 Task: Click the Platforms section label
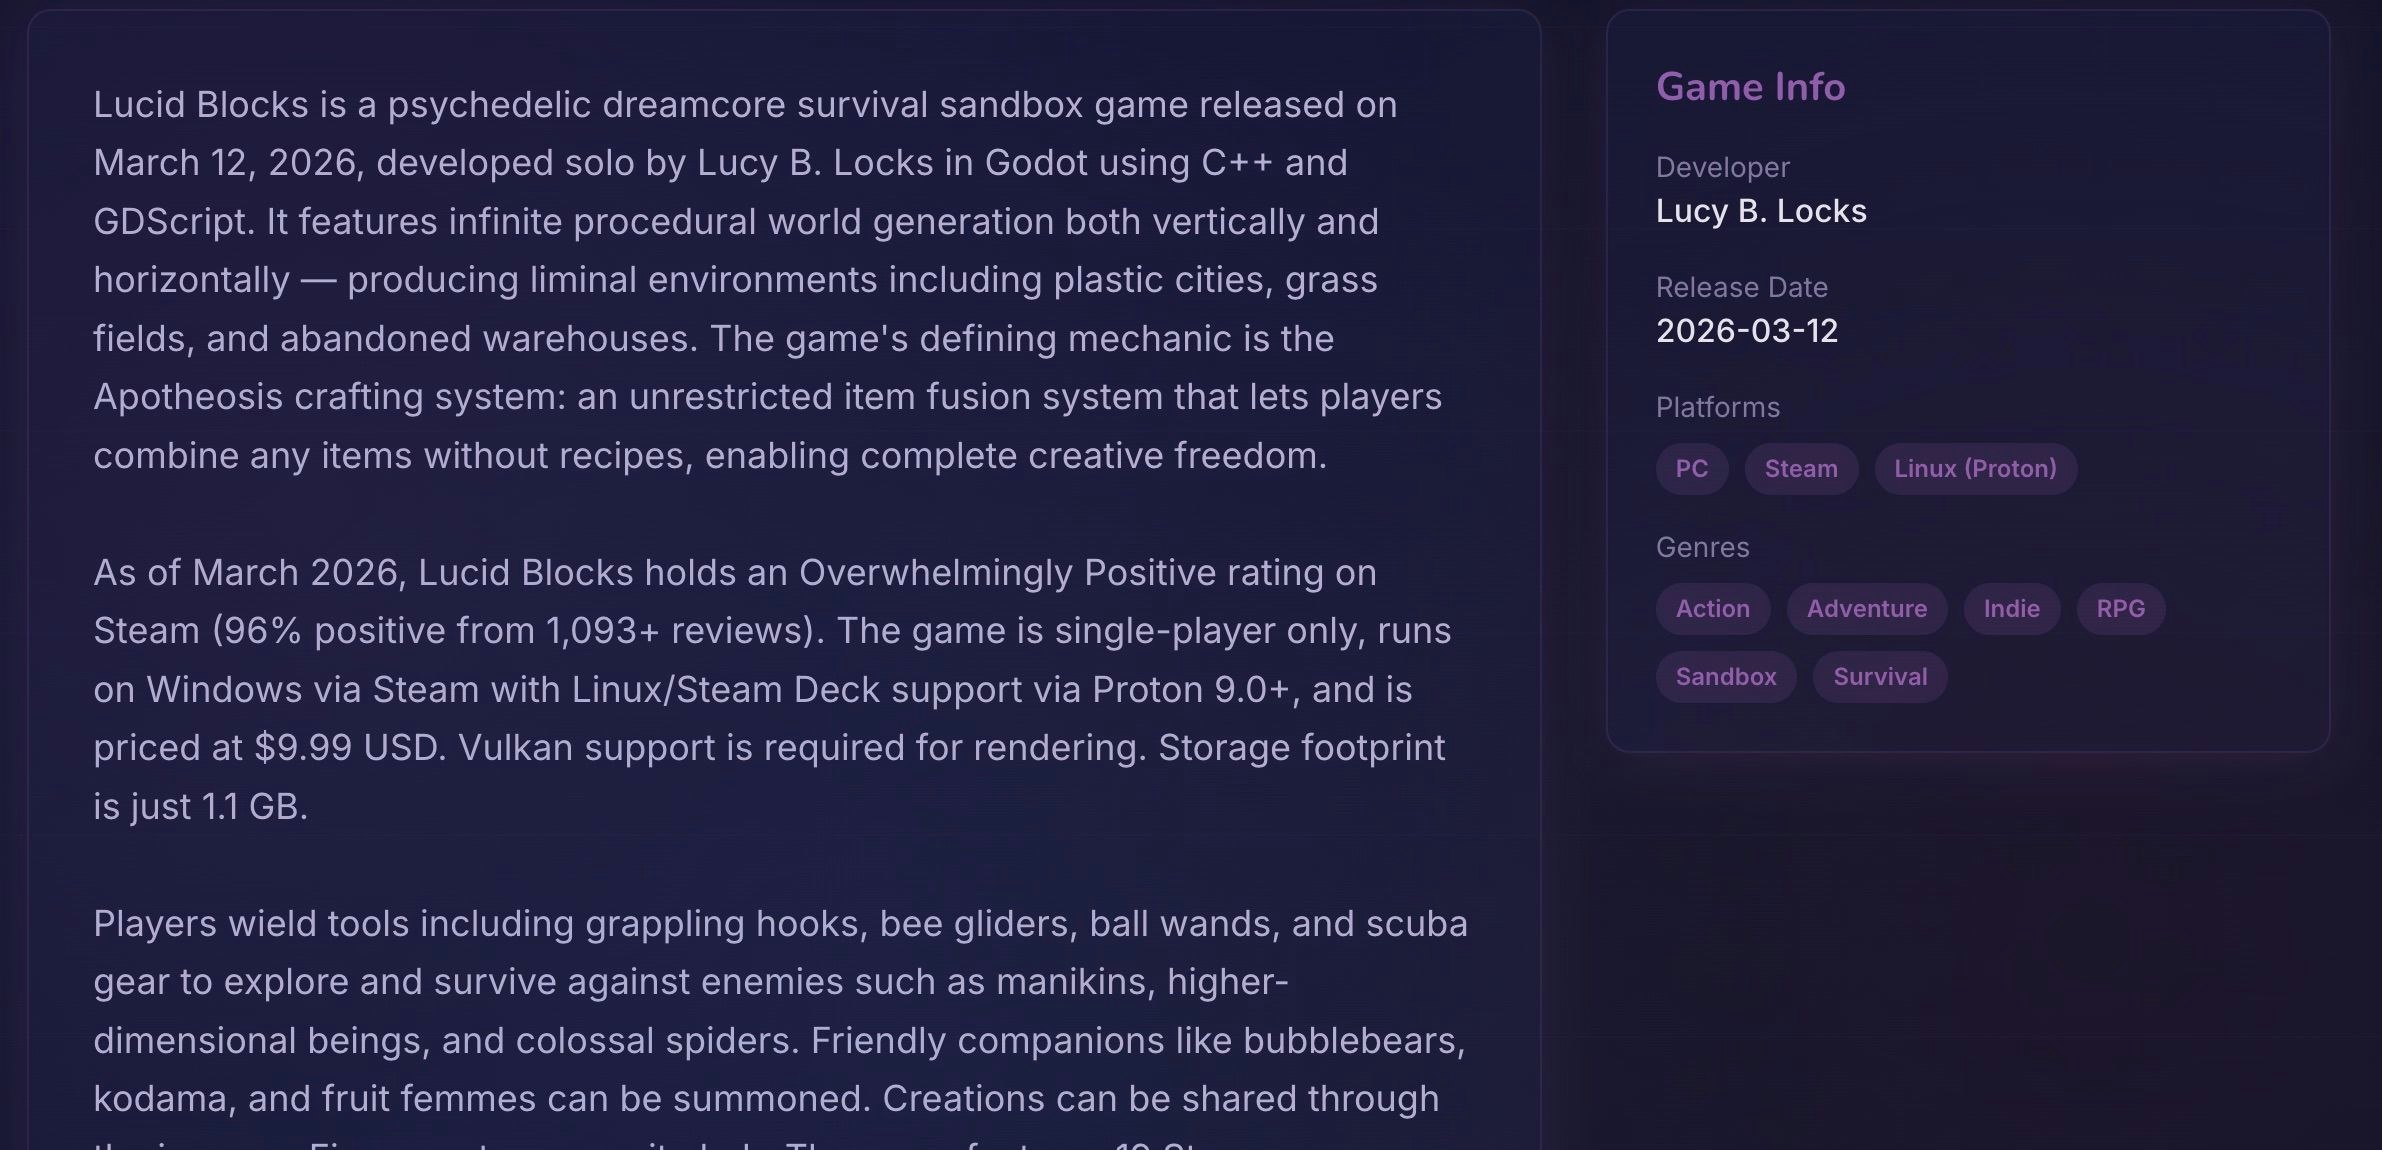[1718, 407]
